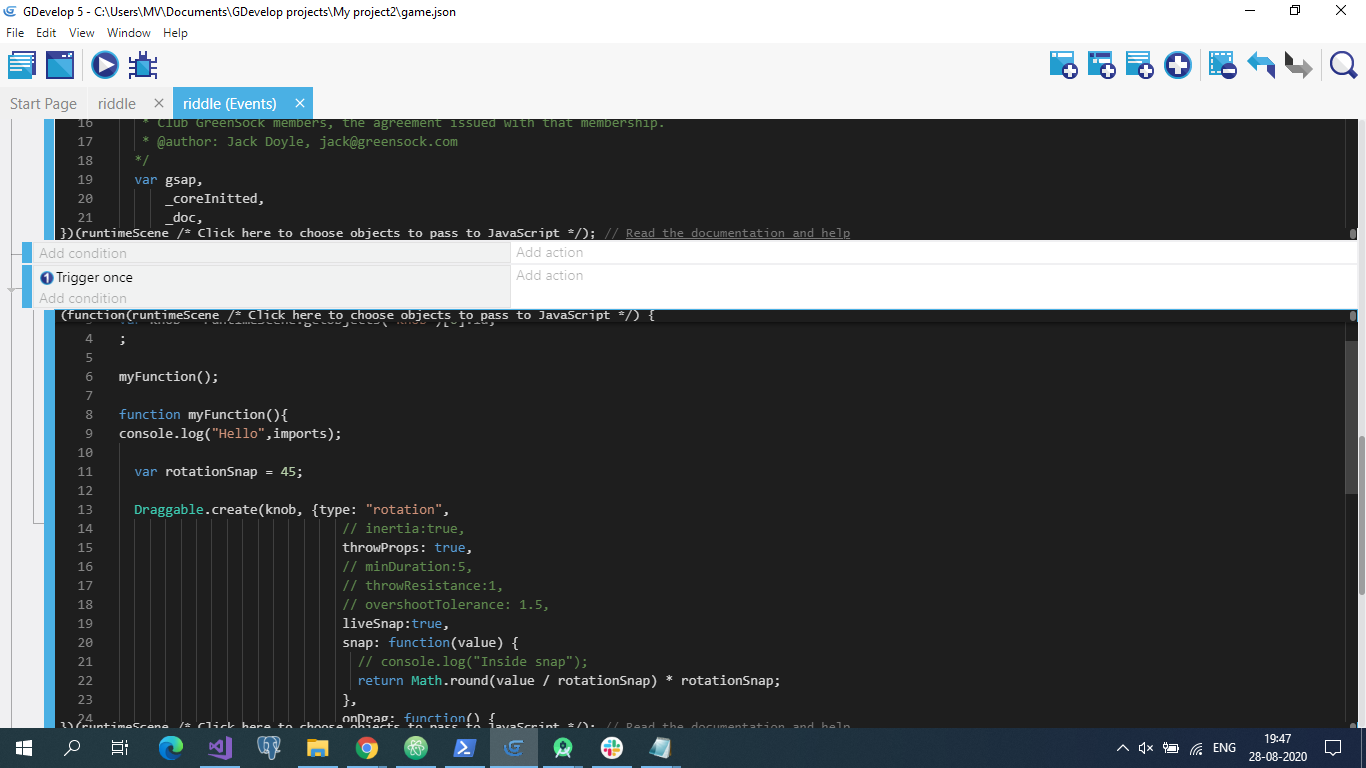Image resolution: width=1366 pixels, height=768 pixels.
Task: Show hidden system tray icons
Action: coord(1122,748)
